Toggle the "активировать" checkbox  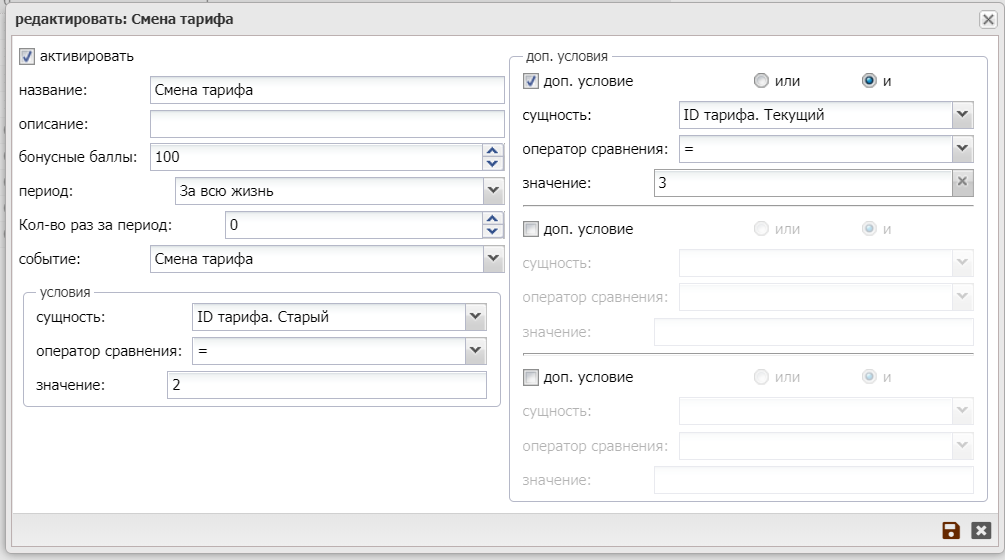(27, 57)
